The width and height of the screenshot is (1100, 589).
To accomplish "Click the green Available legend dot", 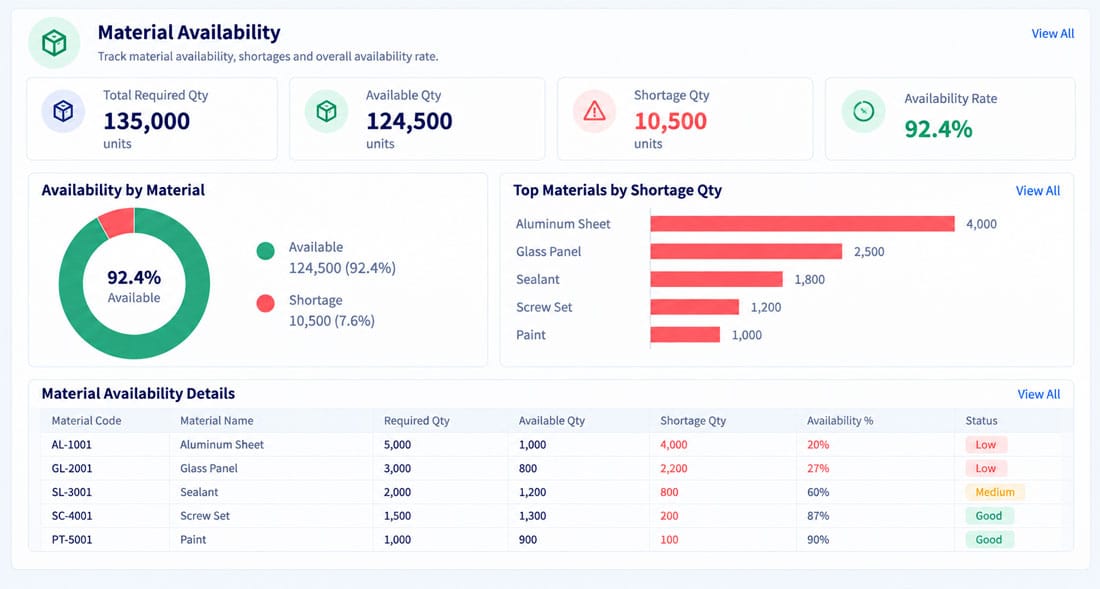I will coord(265,250).
